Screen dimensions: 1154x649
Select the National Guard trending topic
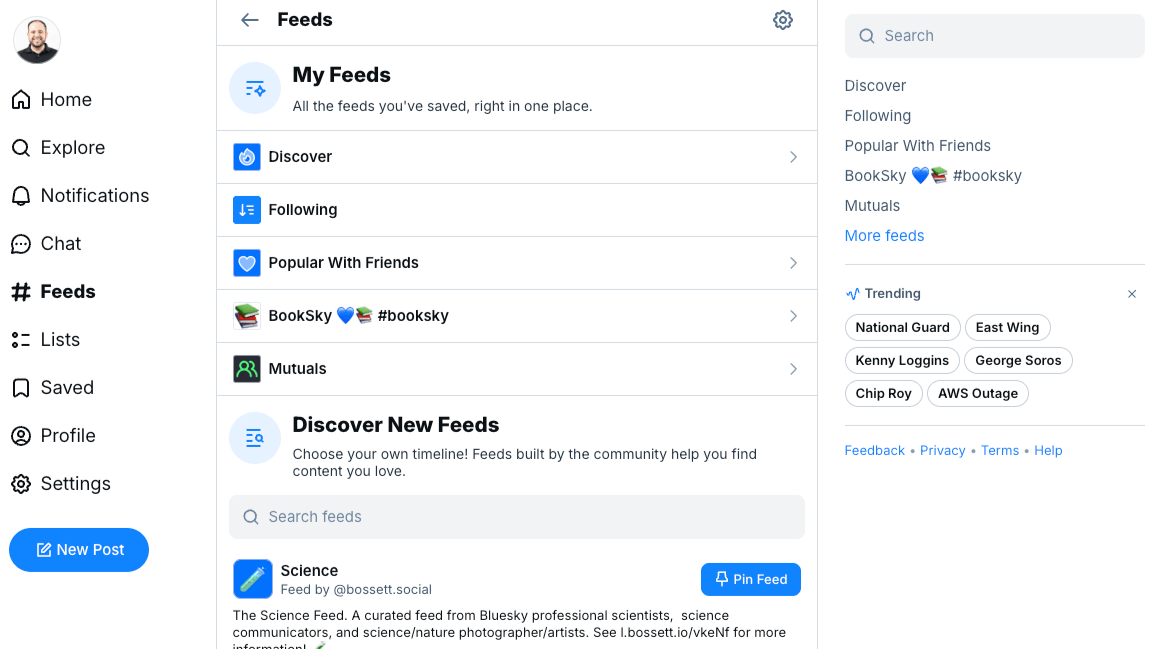point(902,327)
